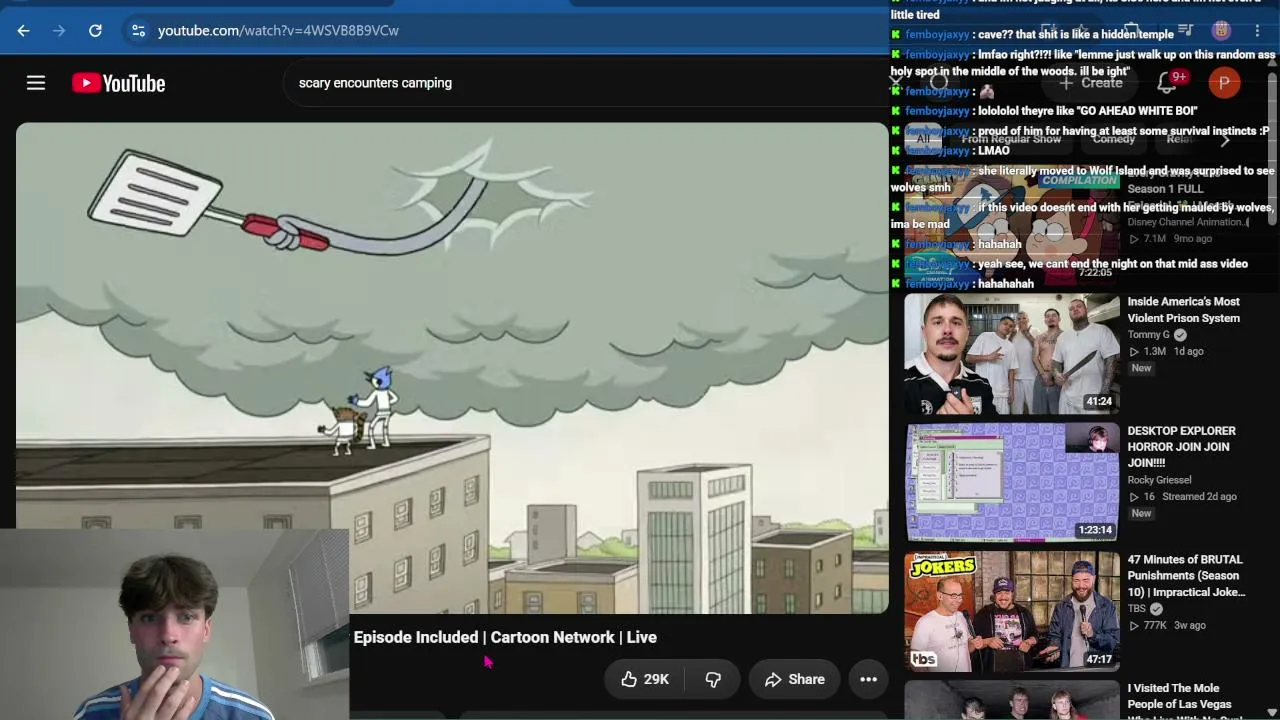This screenshot has height=720, width=1280.
Task: Show more filter chips with the right chevron
Action: tap(1225, 140)
